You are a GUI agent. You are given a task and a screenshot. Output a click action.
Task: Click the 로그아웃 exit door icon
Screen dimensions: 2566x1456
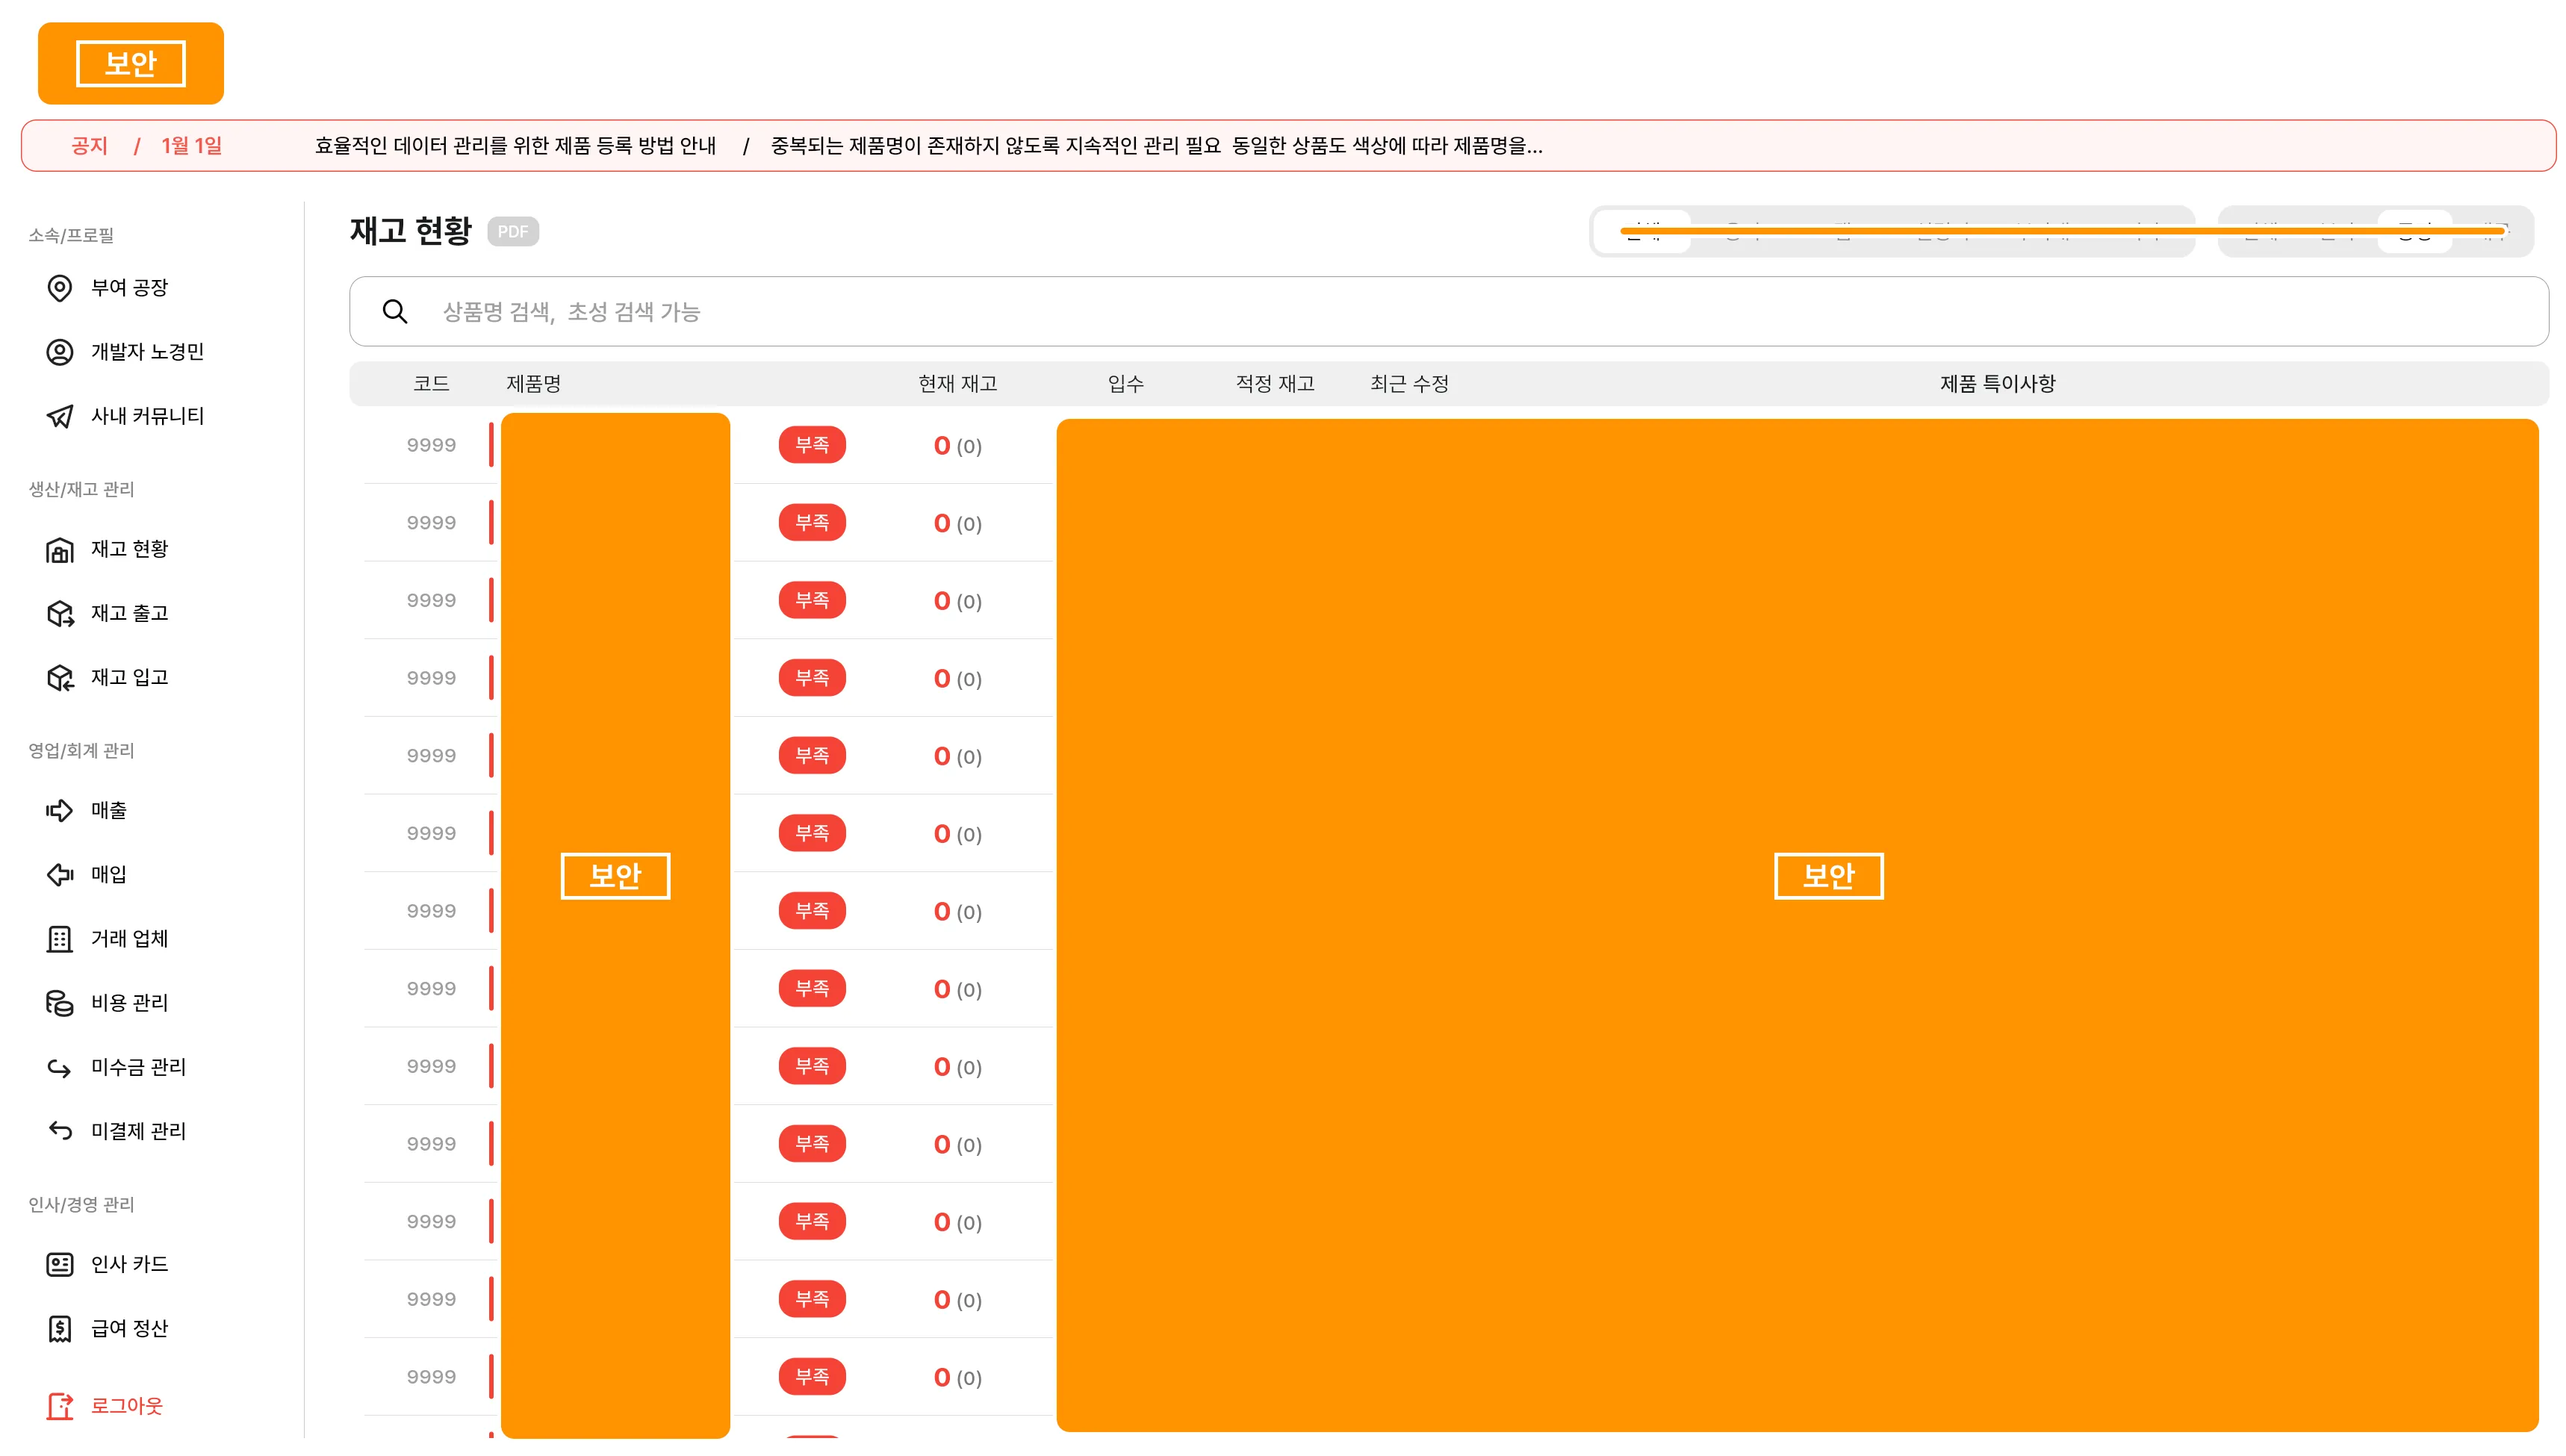pos(60,1406)
